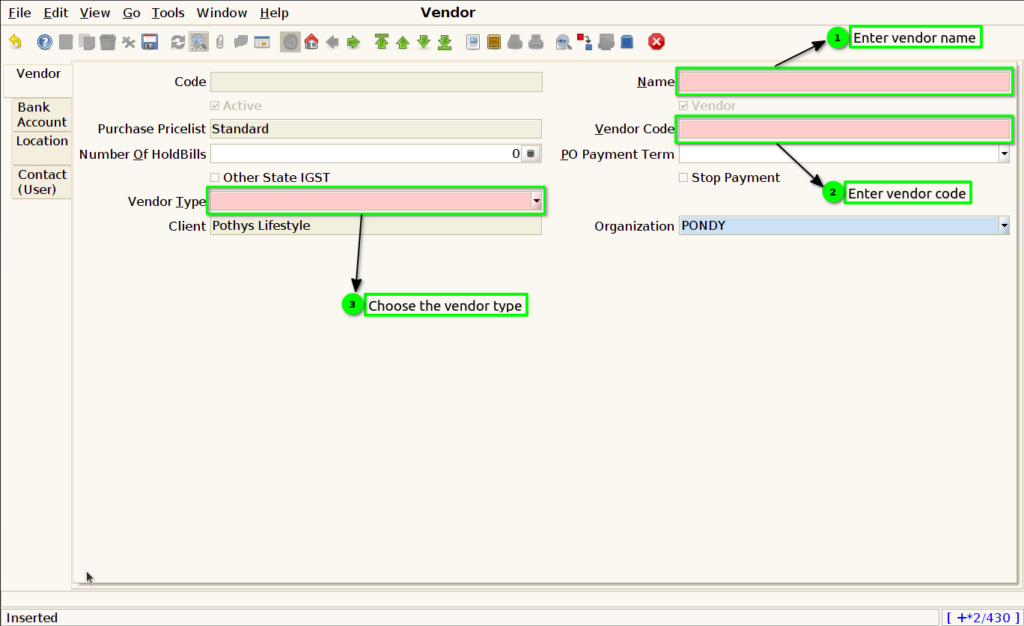Open the Product Info blue icon
Viewport: 1024px width, 626px height.
click(627, 42)
